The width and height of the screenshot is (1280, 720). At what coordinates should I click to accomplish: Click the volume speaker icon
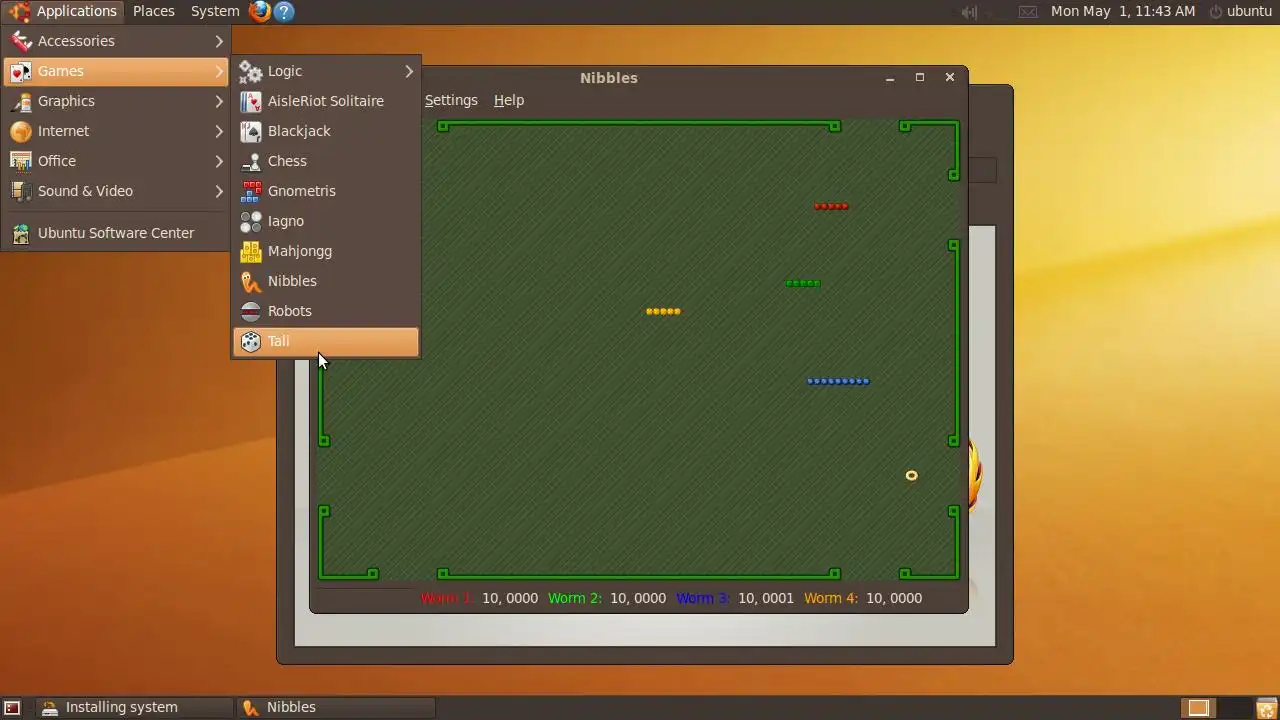[969, 12]
